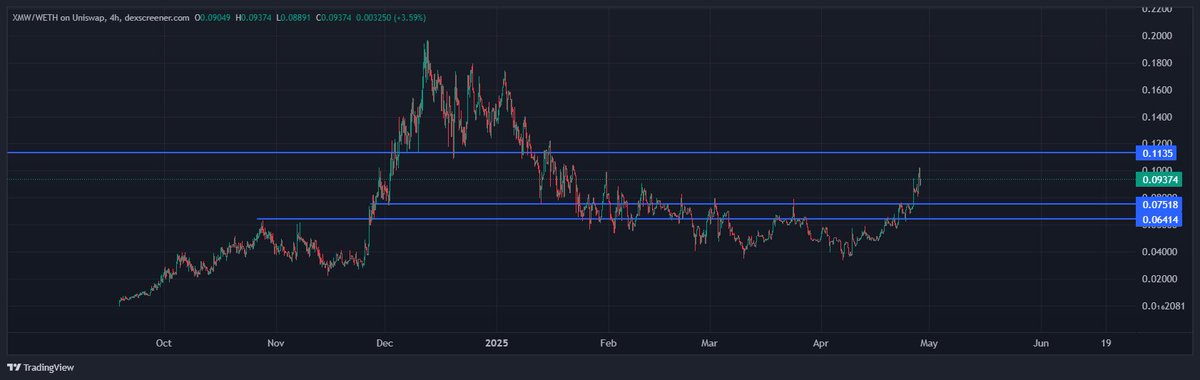This screenshot has height=380, width=1200.
Task: Click the latest candle near May
Action: [919, 176]
